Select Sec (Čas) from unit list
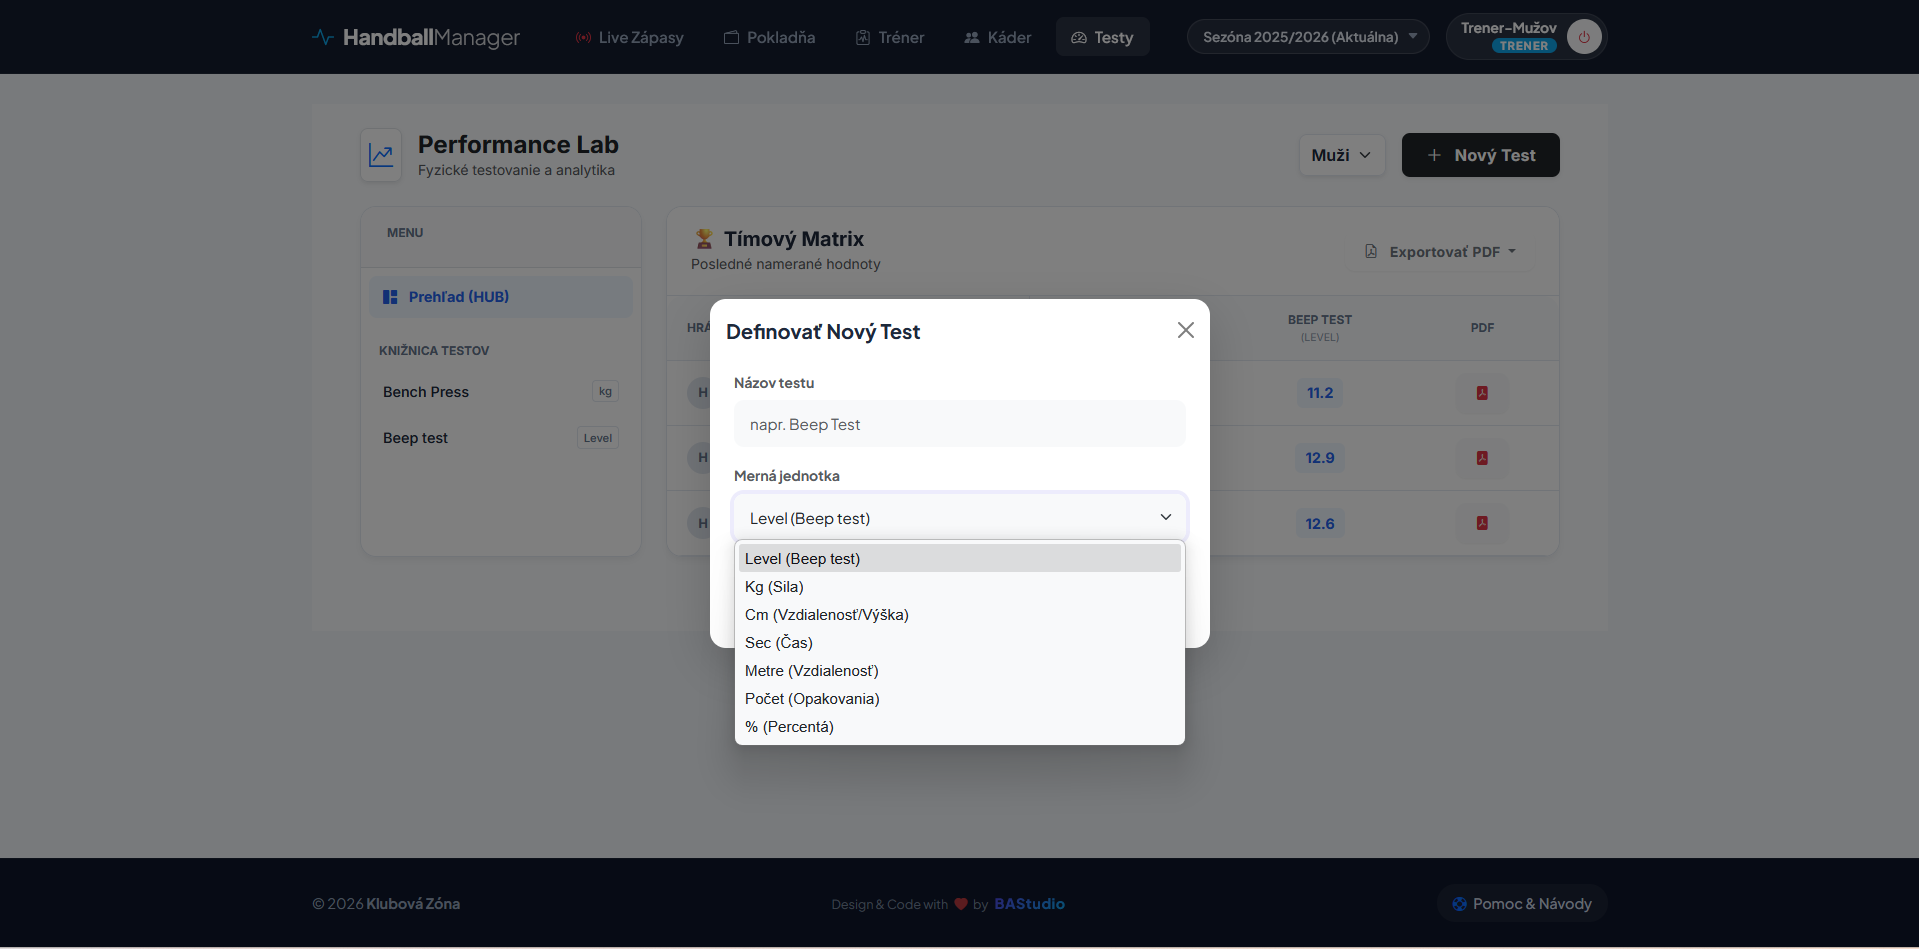Screen dimensions: 1919x949 point(778,643)
